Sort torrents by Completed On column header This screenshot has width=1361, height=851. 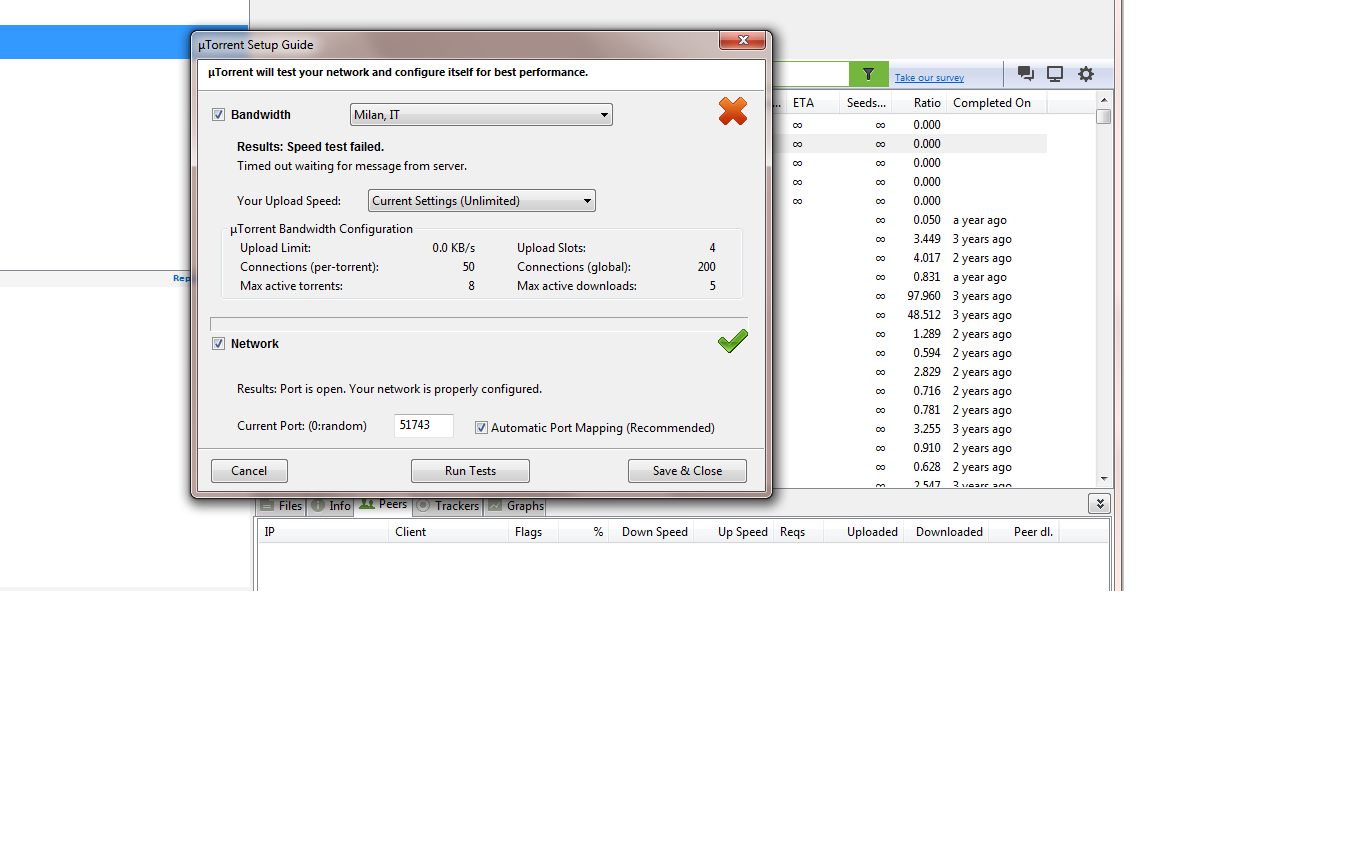(996, 103)
